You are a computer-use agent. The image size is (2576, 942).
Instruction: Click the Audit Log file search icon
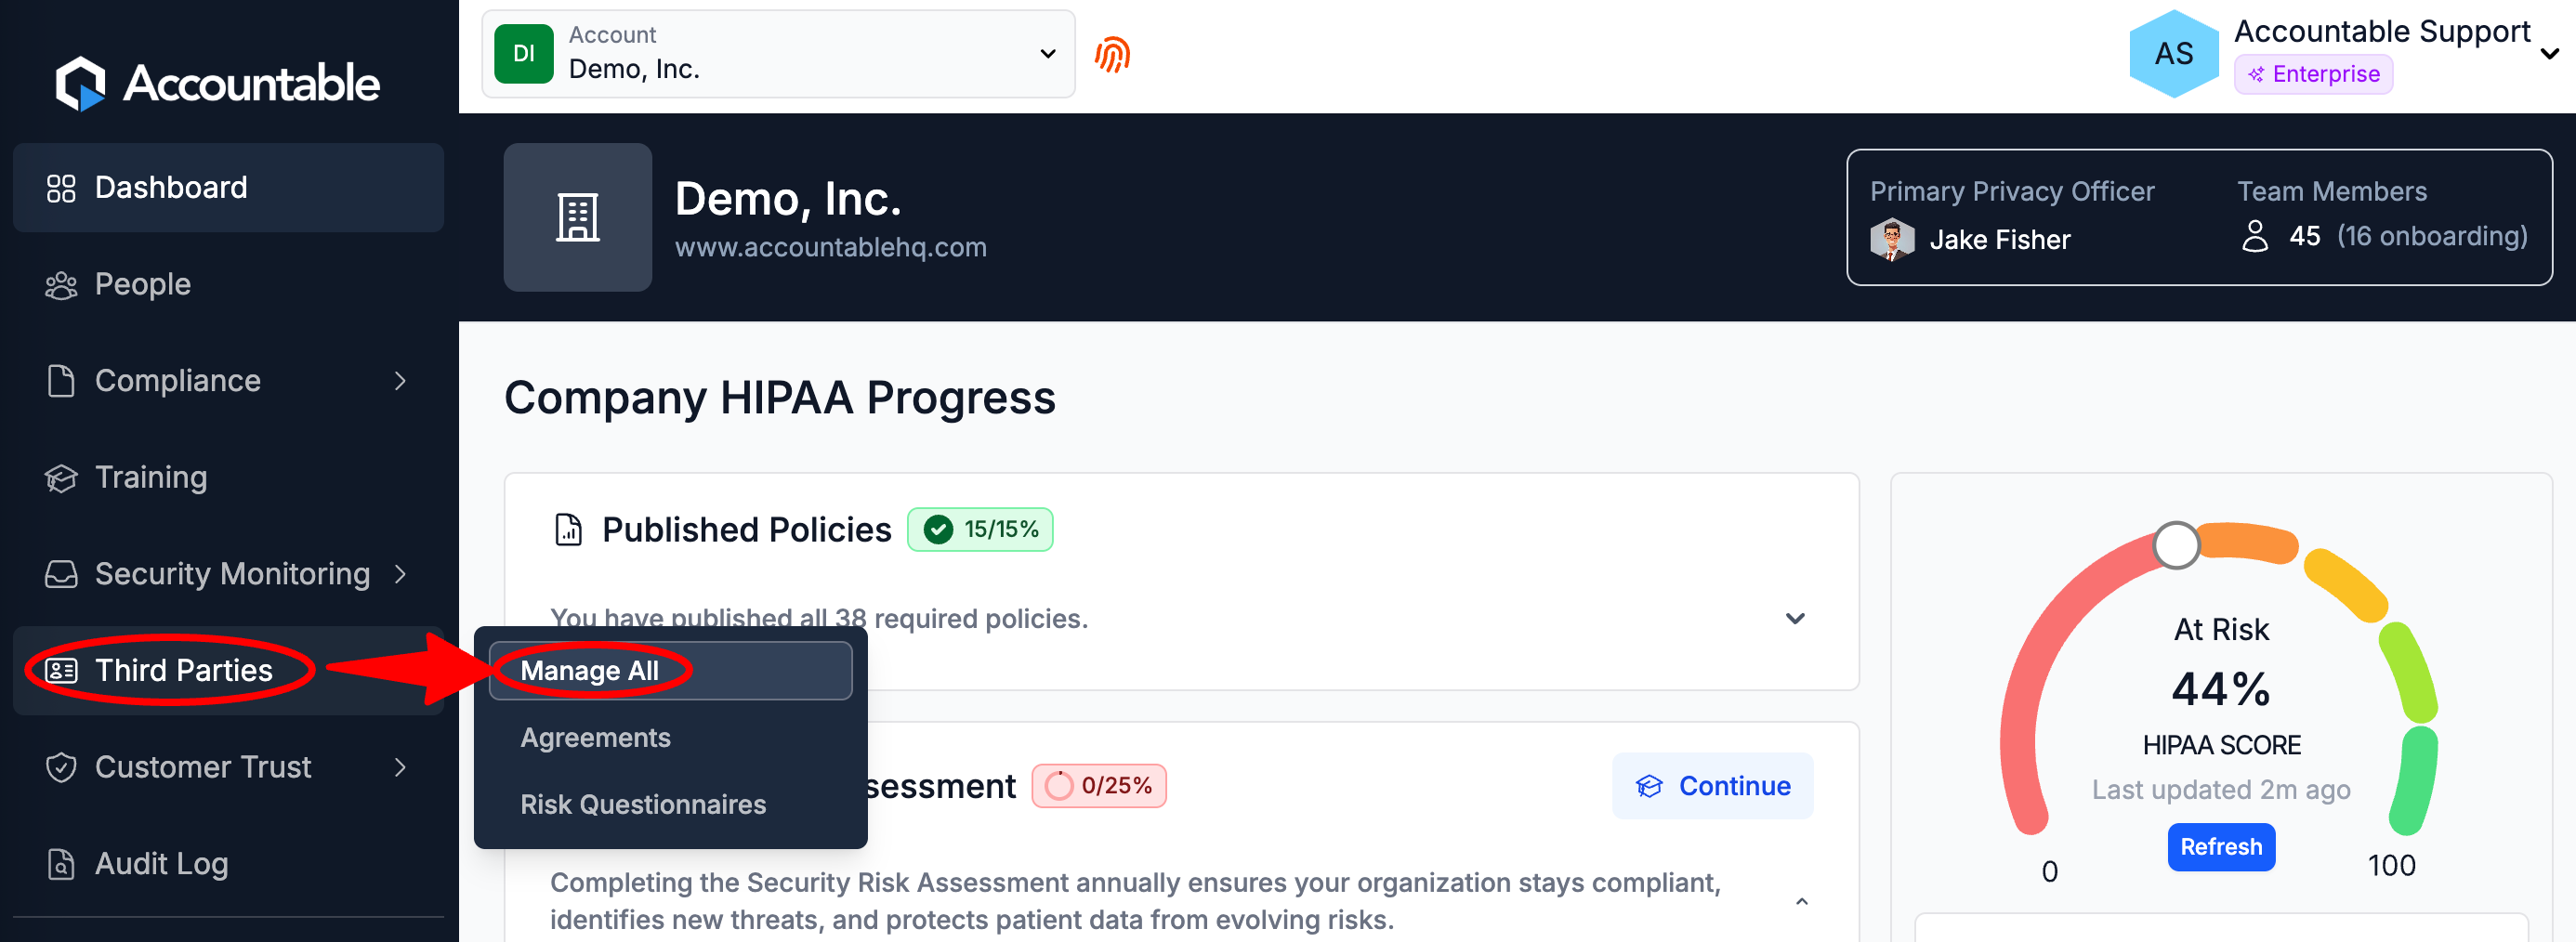[x=61, y=864]
